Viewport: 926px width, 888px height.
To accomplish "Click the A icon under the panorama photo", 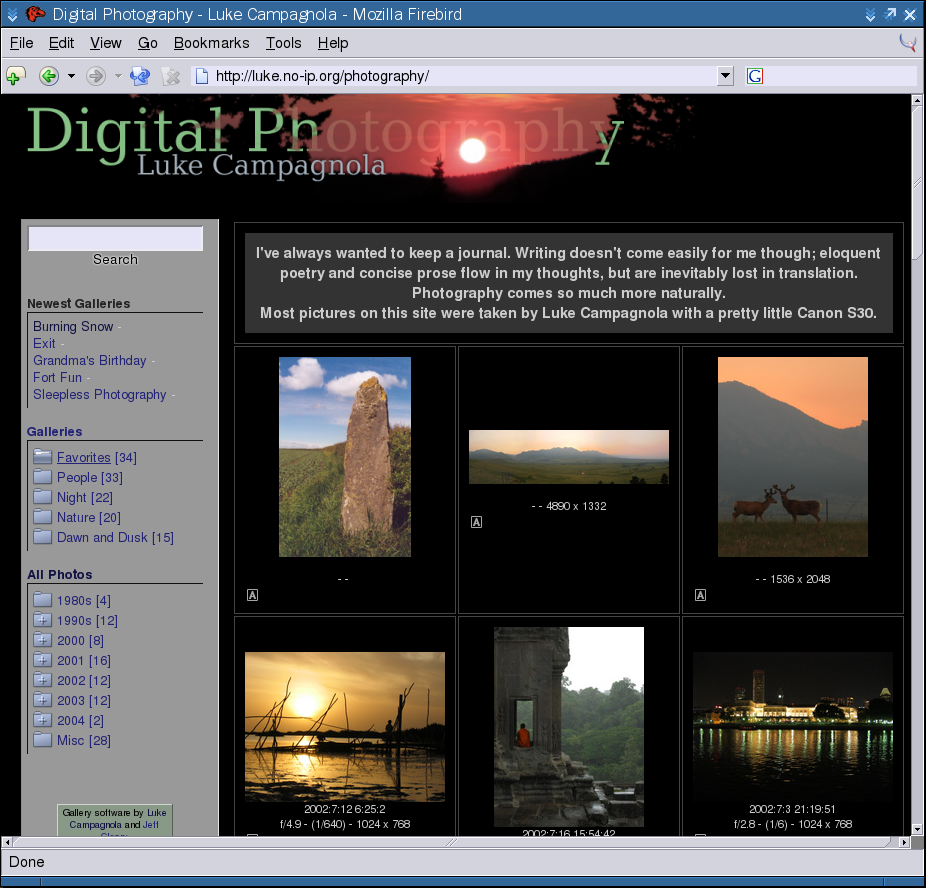I will [476, 522].
